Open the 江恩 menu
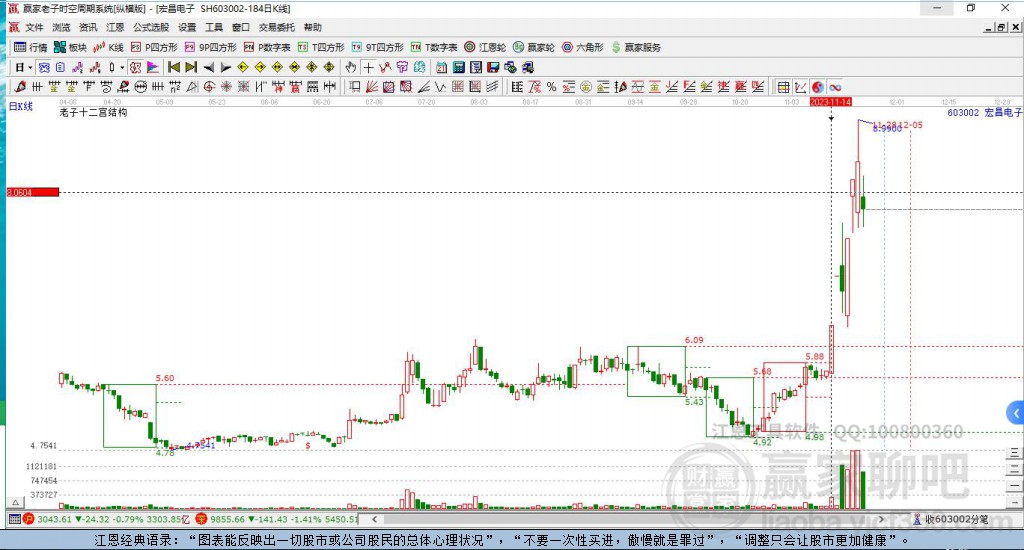Viewport: 1024px width, 550px height. (x=115, y=27)
